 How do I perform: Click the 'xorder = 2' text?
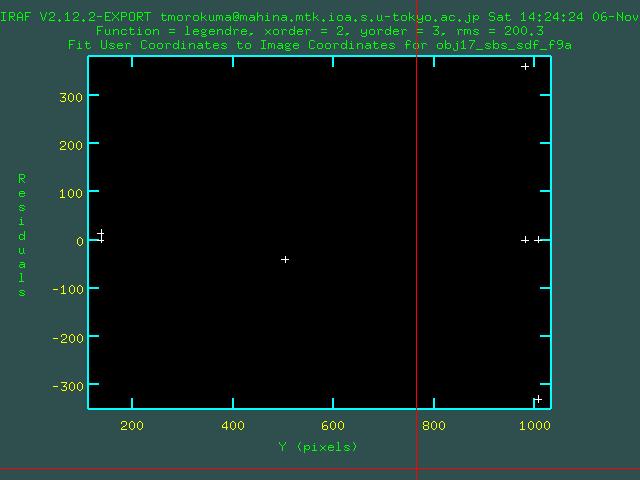(303, 31)
